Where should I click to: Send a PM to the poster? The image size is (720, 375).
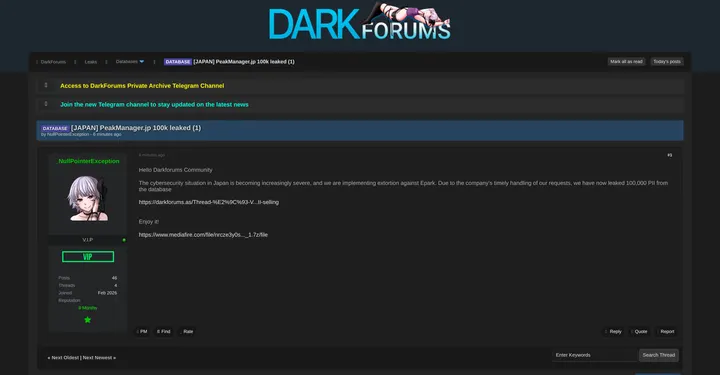(x=142, y=331)
